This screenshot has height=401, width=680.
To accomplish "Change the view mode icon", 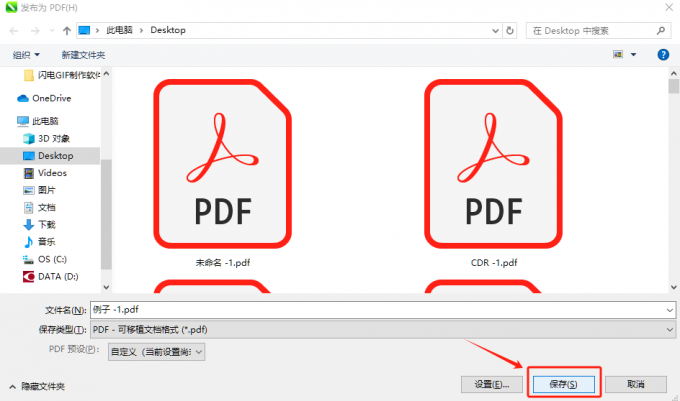I will (x=618, y=54).
